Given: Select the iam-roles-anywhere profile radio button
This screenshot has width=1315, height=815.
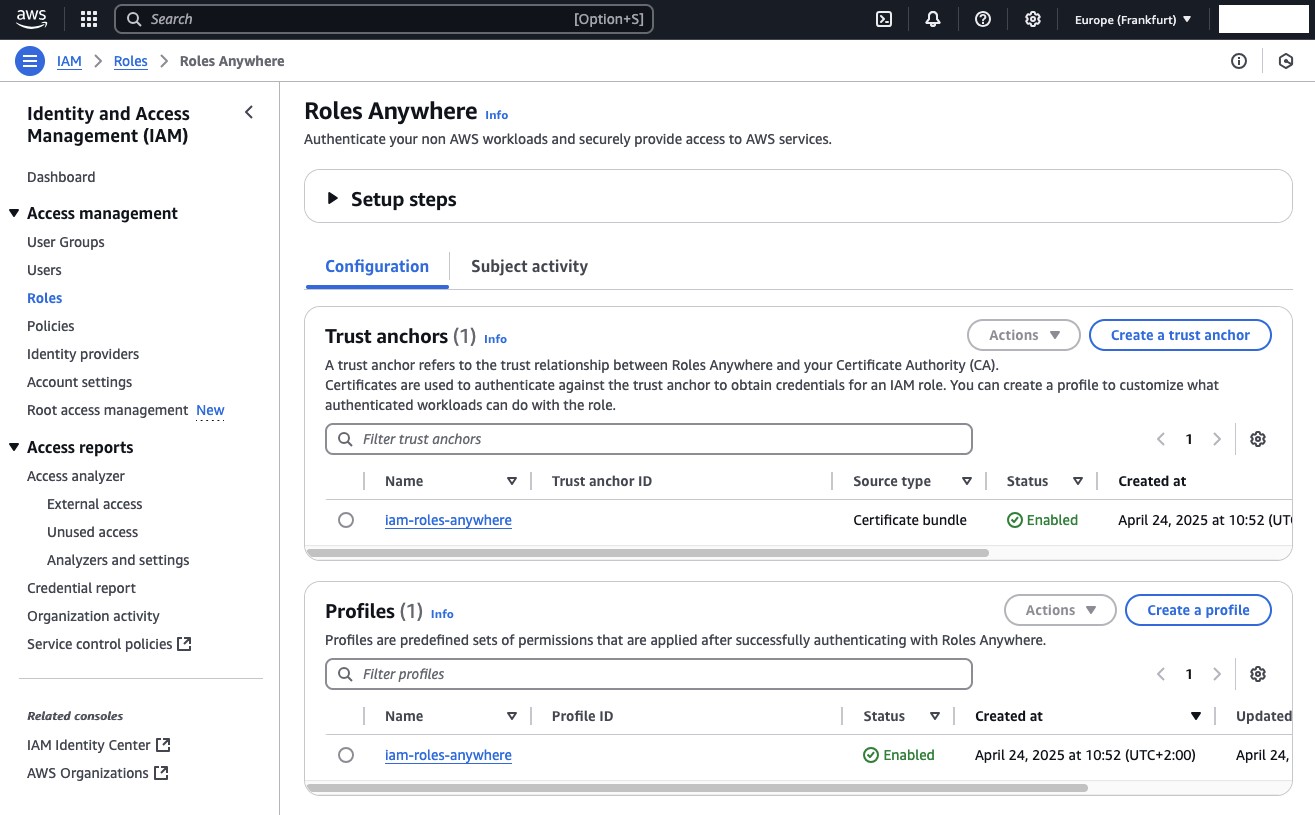Looking at the screenshot, I should coord(346,755).
